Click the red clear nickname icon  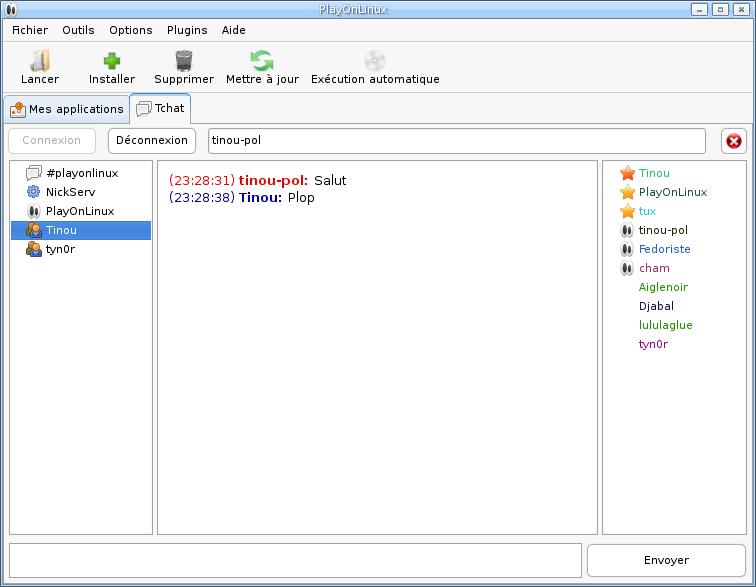point(734,141)
